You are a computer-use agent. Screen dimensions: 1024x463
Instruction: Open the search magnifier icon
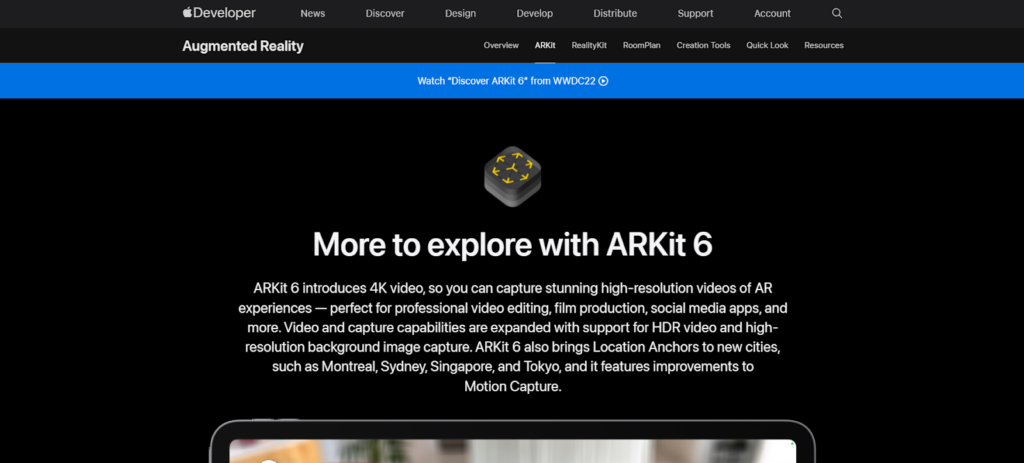point(837,13)
